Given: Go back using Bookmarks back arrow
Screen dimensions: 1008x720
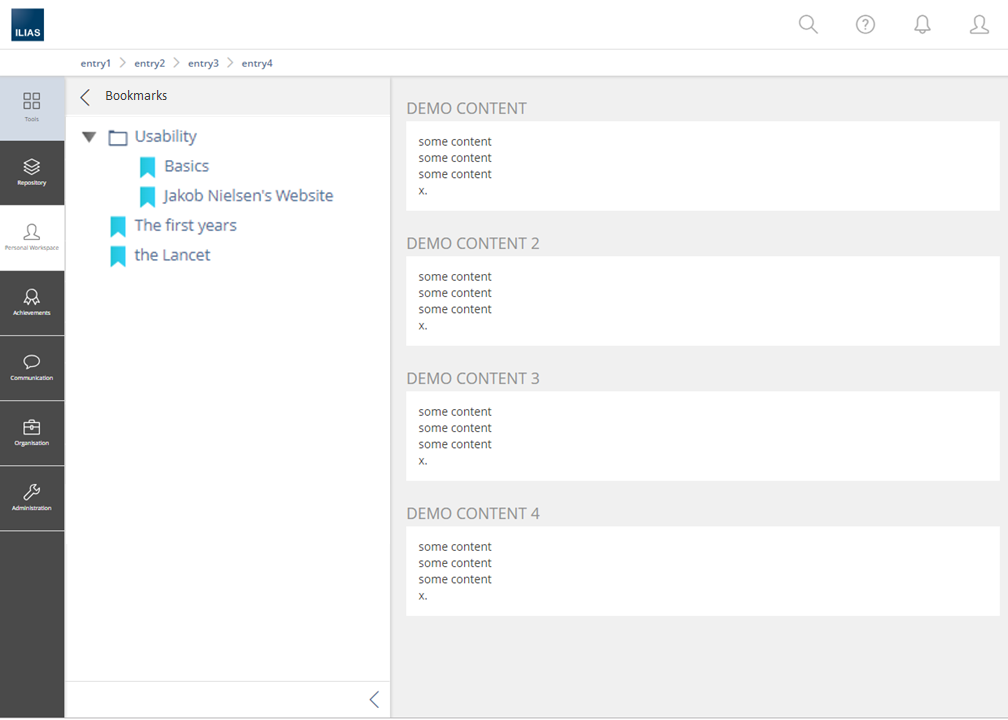Looking at the screenshot, I should [x=85, y=96].
